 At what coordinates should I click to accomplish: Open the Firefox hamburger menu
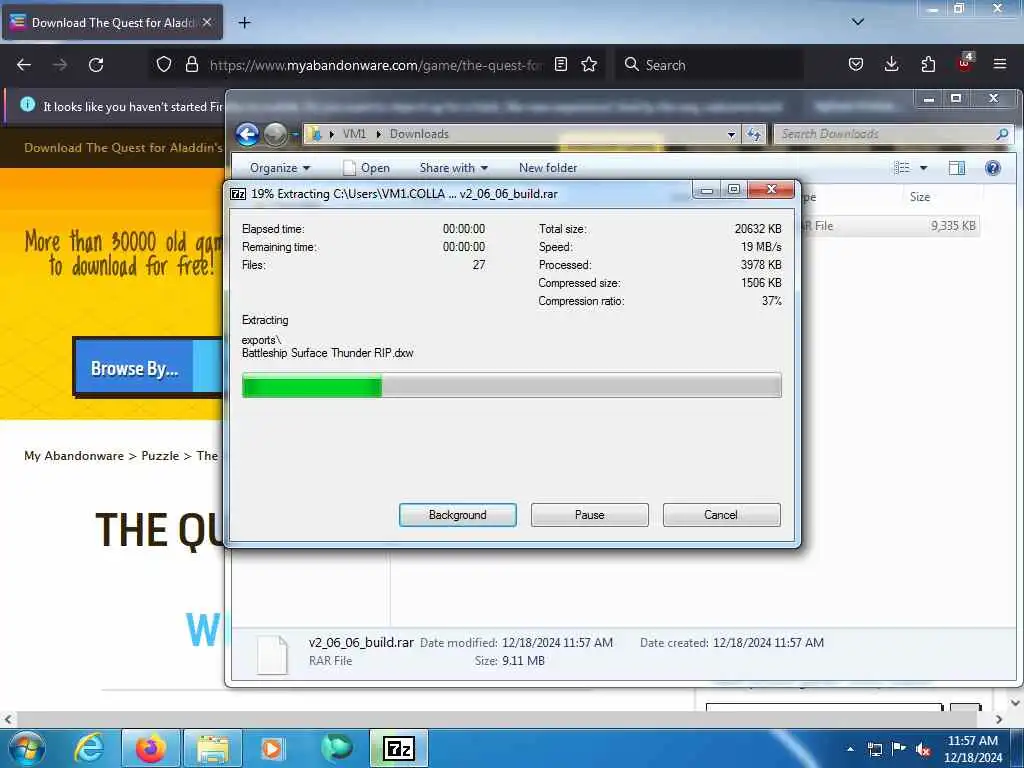click(1000, 65)
